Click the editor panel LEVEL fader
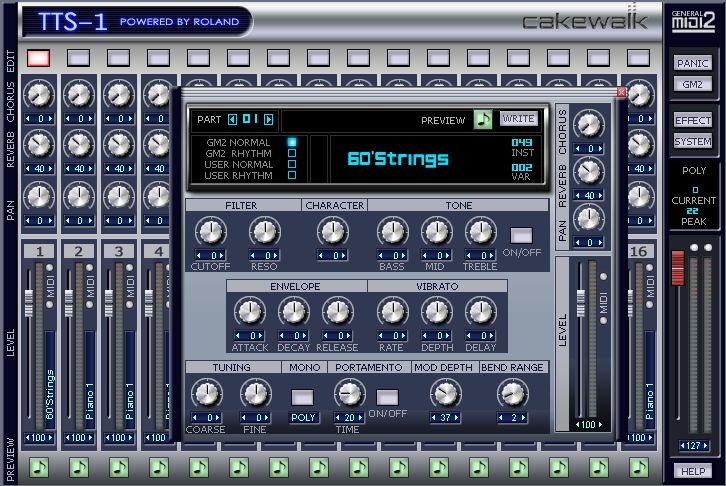This screenshot has width=726, height=486. [581, 303]
